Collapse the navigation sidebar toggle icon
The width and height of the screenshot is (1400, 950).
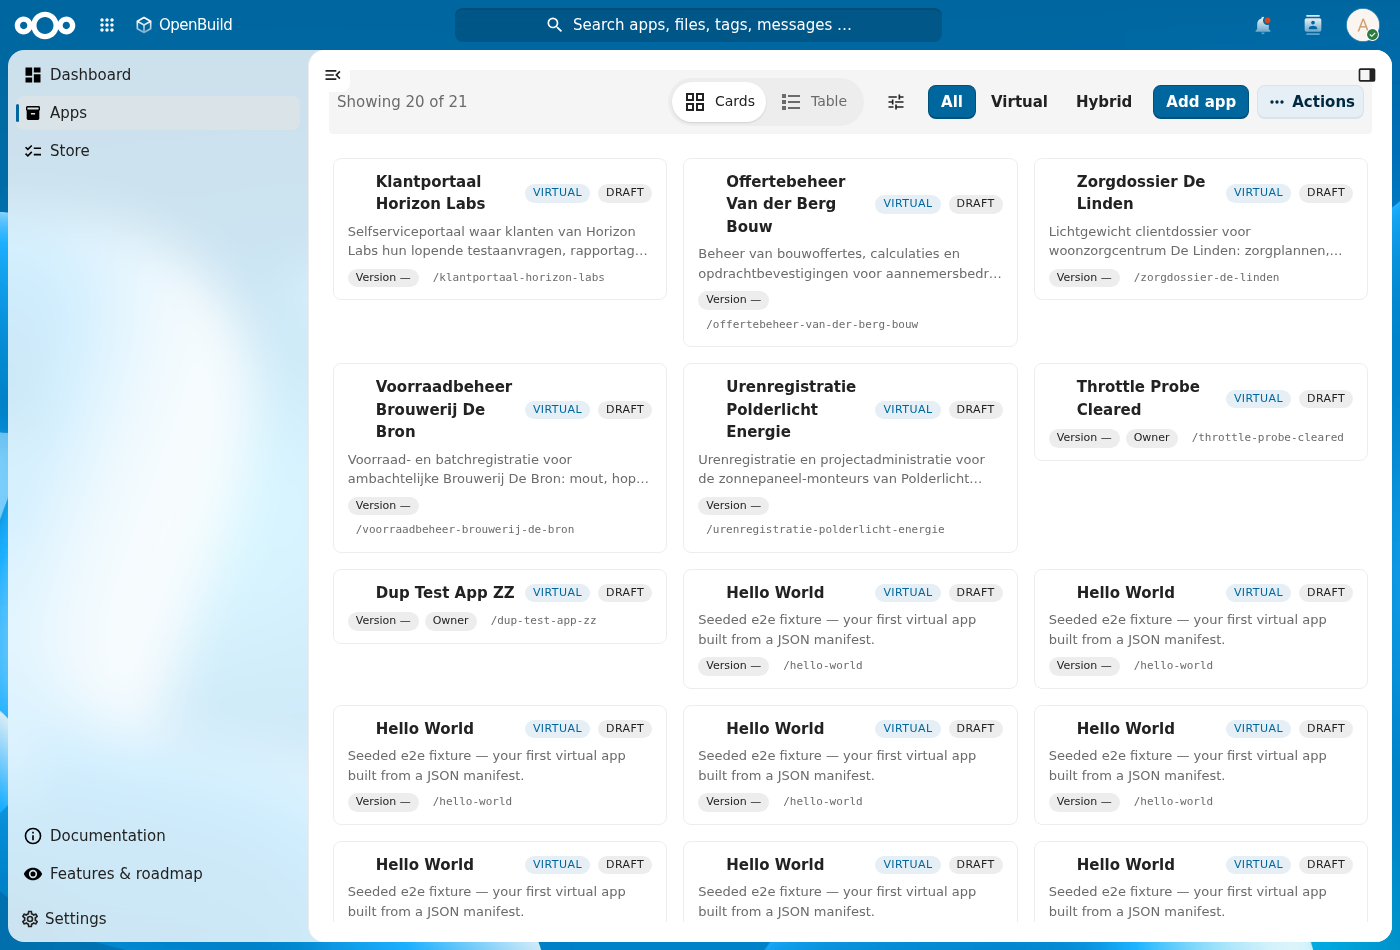[x=333, y=75]
